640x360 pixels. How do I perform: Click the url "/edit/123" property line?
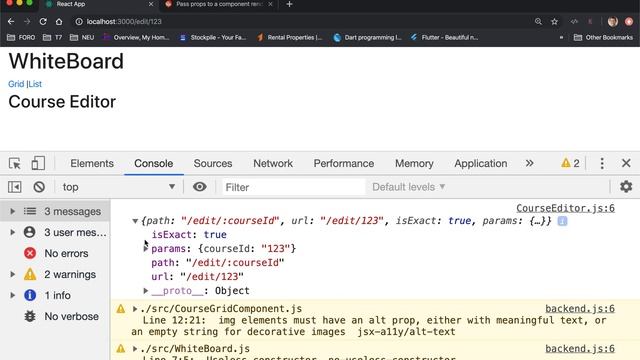(x=197, y=277)
